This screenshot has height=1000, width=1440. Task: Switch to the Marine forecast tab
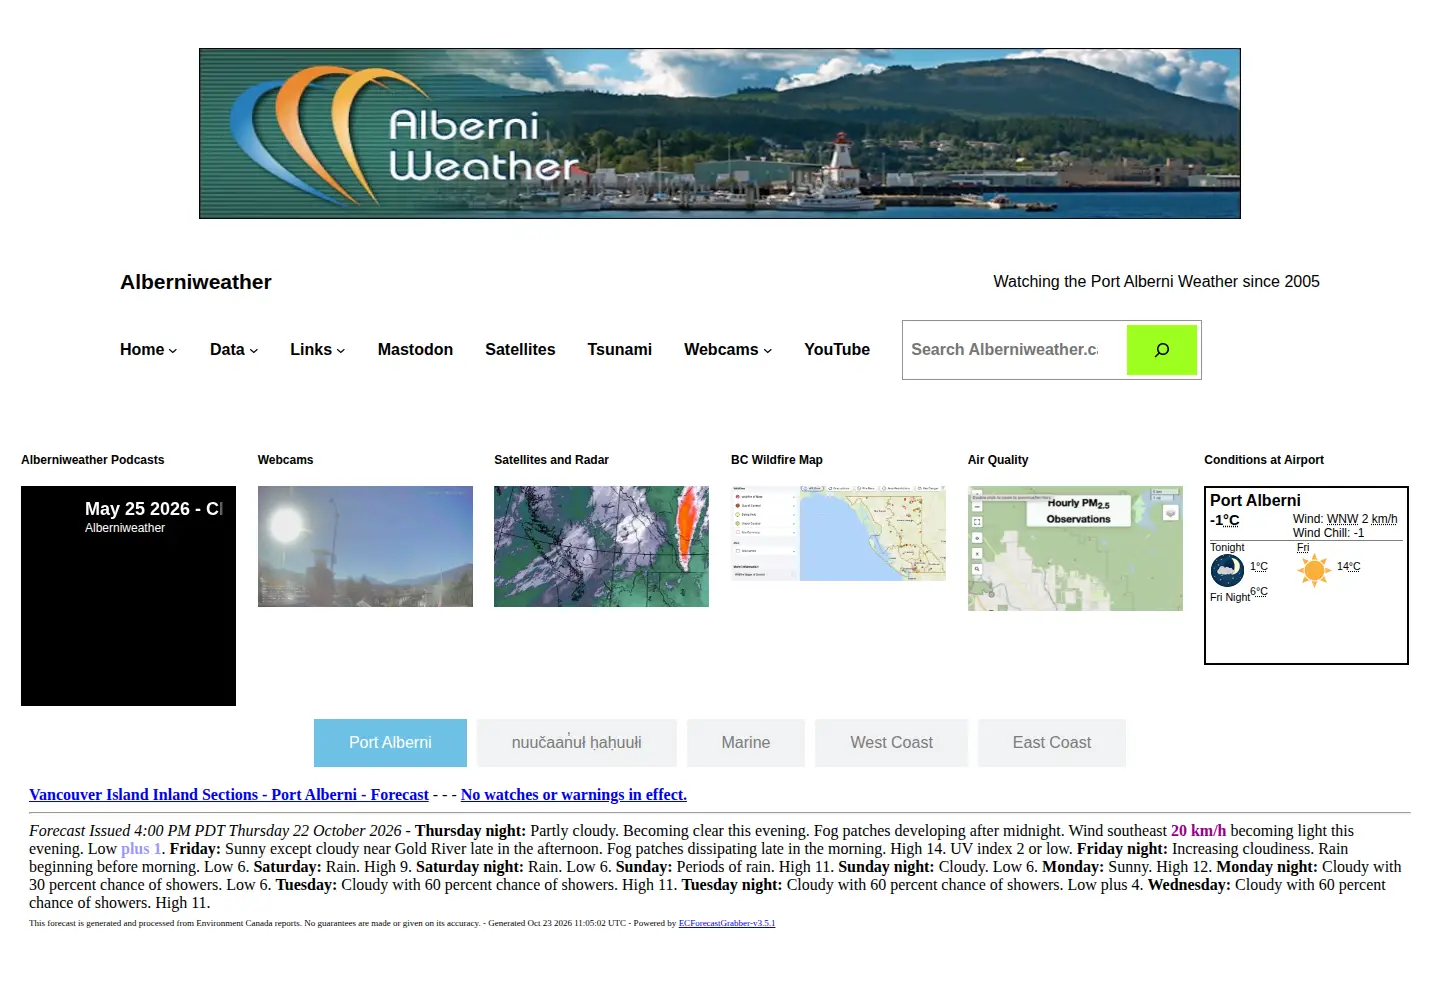coord(746,743)
